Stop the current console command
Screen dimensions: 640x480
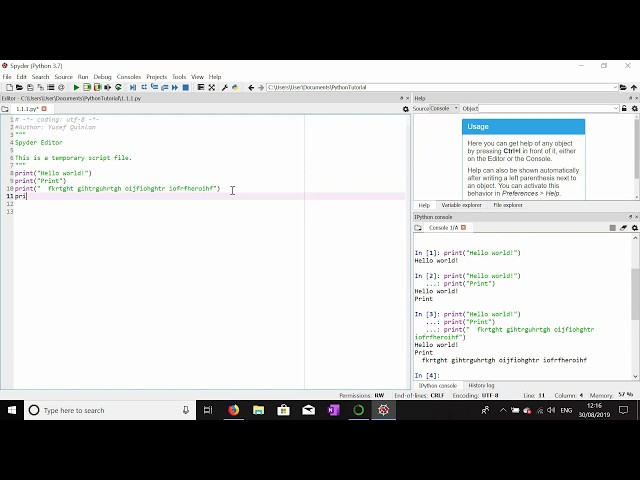pos(613,228)
